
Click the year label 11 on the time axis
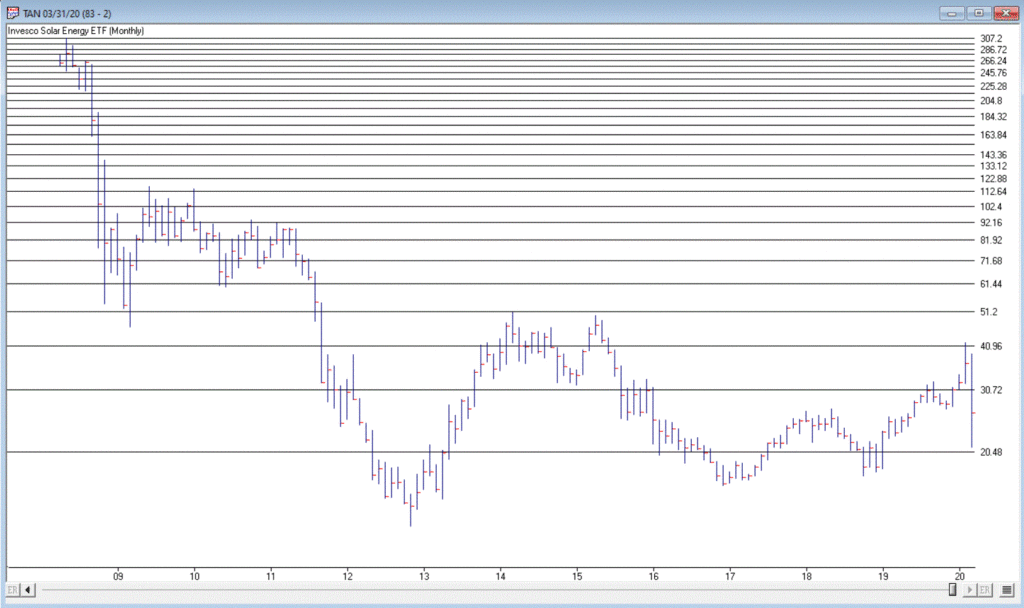tap(271, 576)
